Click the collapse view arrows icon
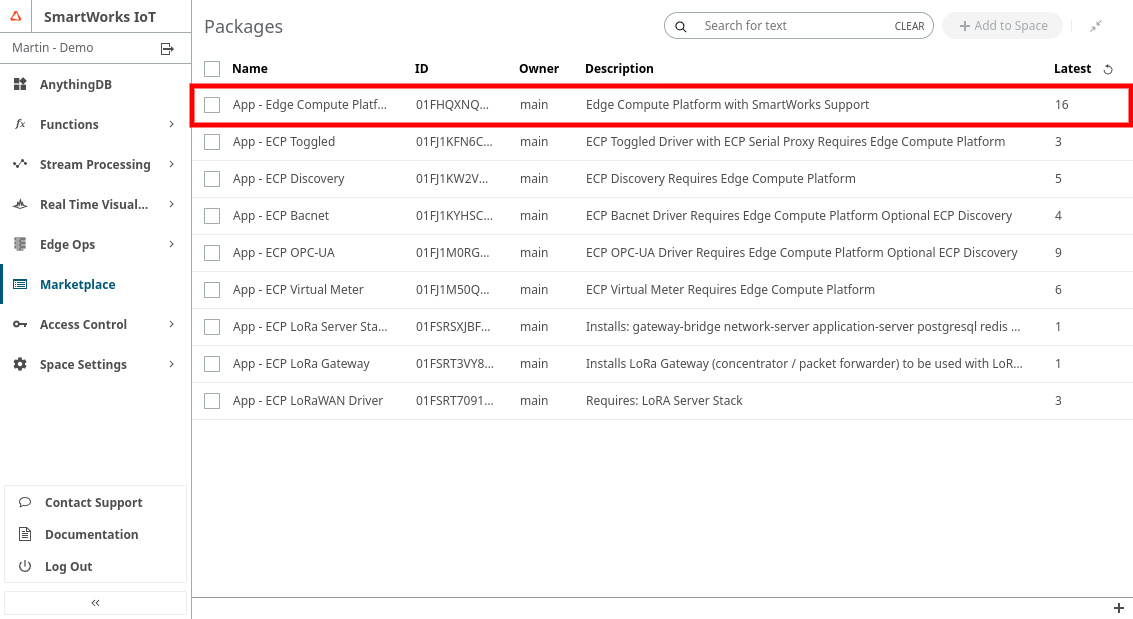This screenshot has height=619, width=1133. pyautogui.click(x=1096, y=26)
